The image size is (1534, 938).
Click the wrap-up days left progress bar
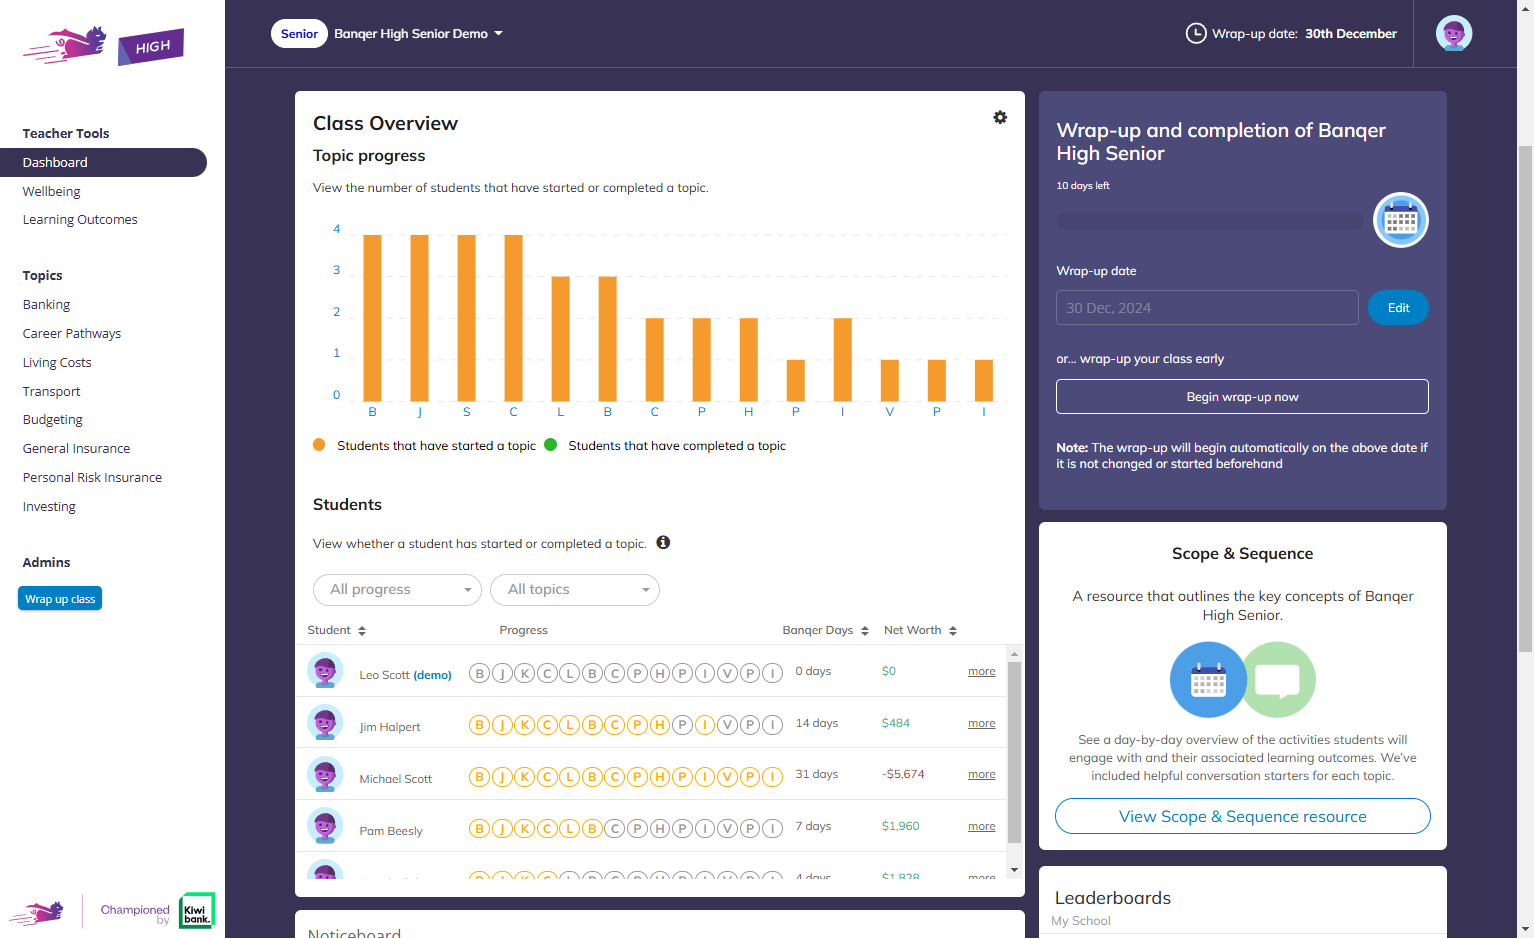click(x=1210, y=221)
